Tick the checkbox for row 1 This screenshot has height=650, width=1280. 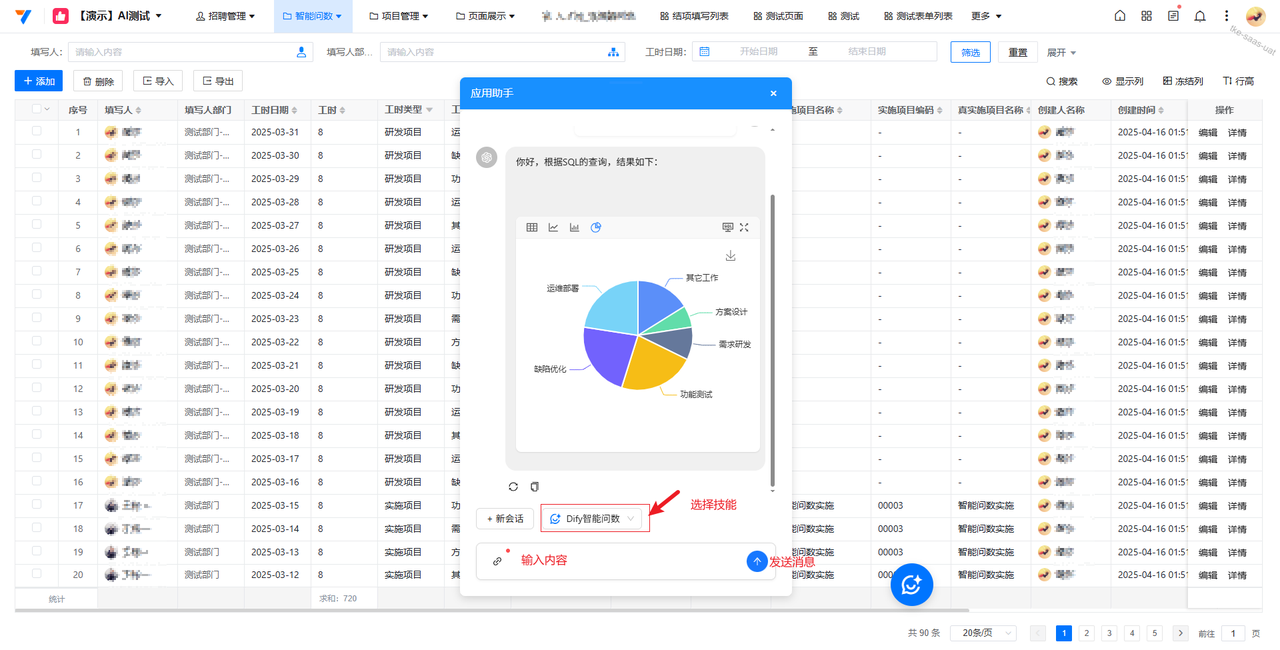tap(37, 131)
